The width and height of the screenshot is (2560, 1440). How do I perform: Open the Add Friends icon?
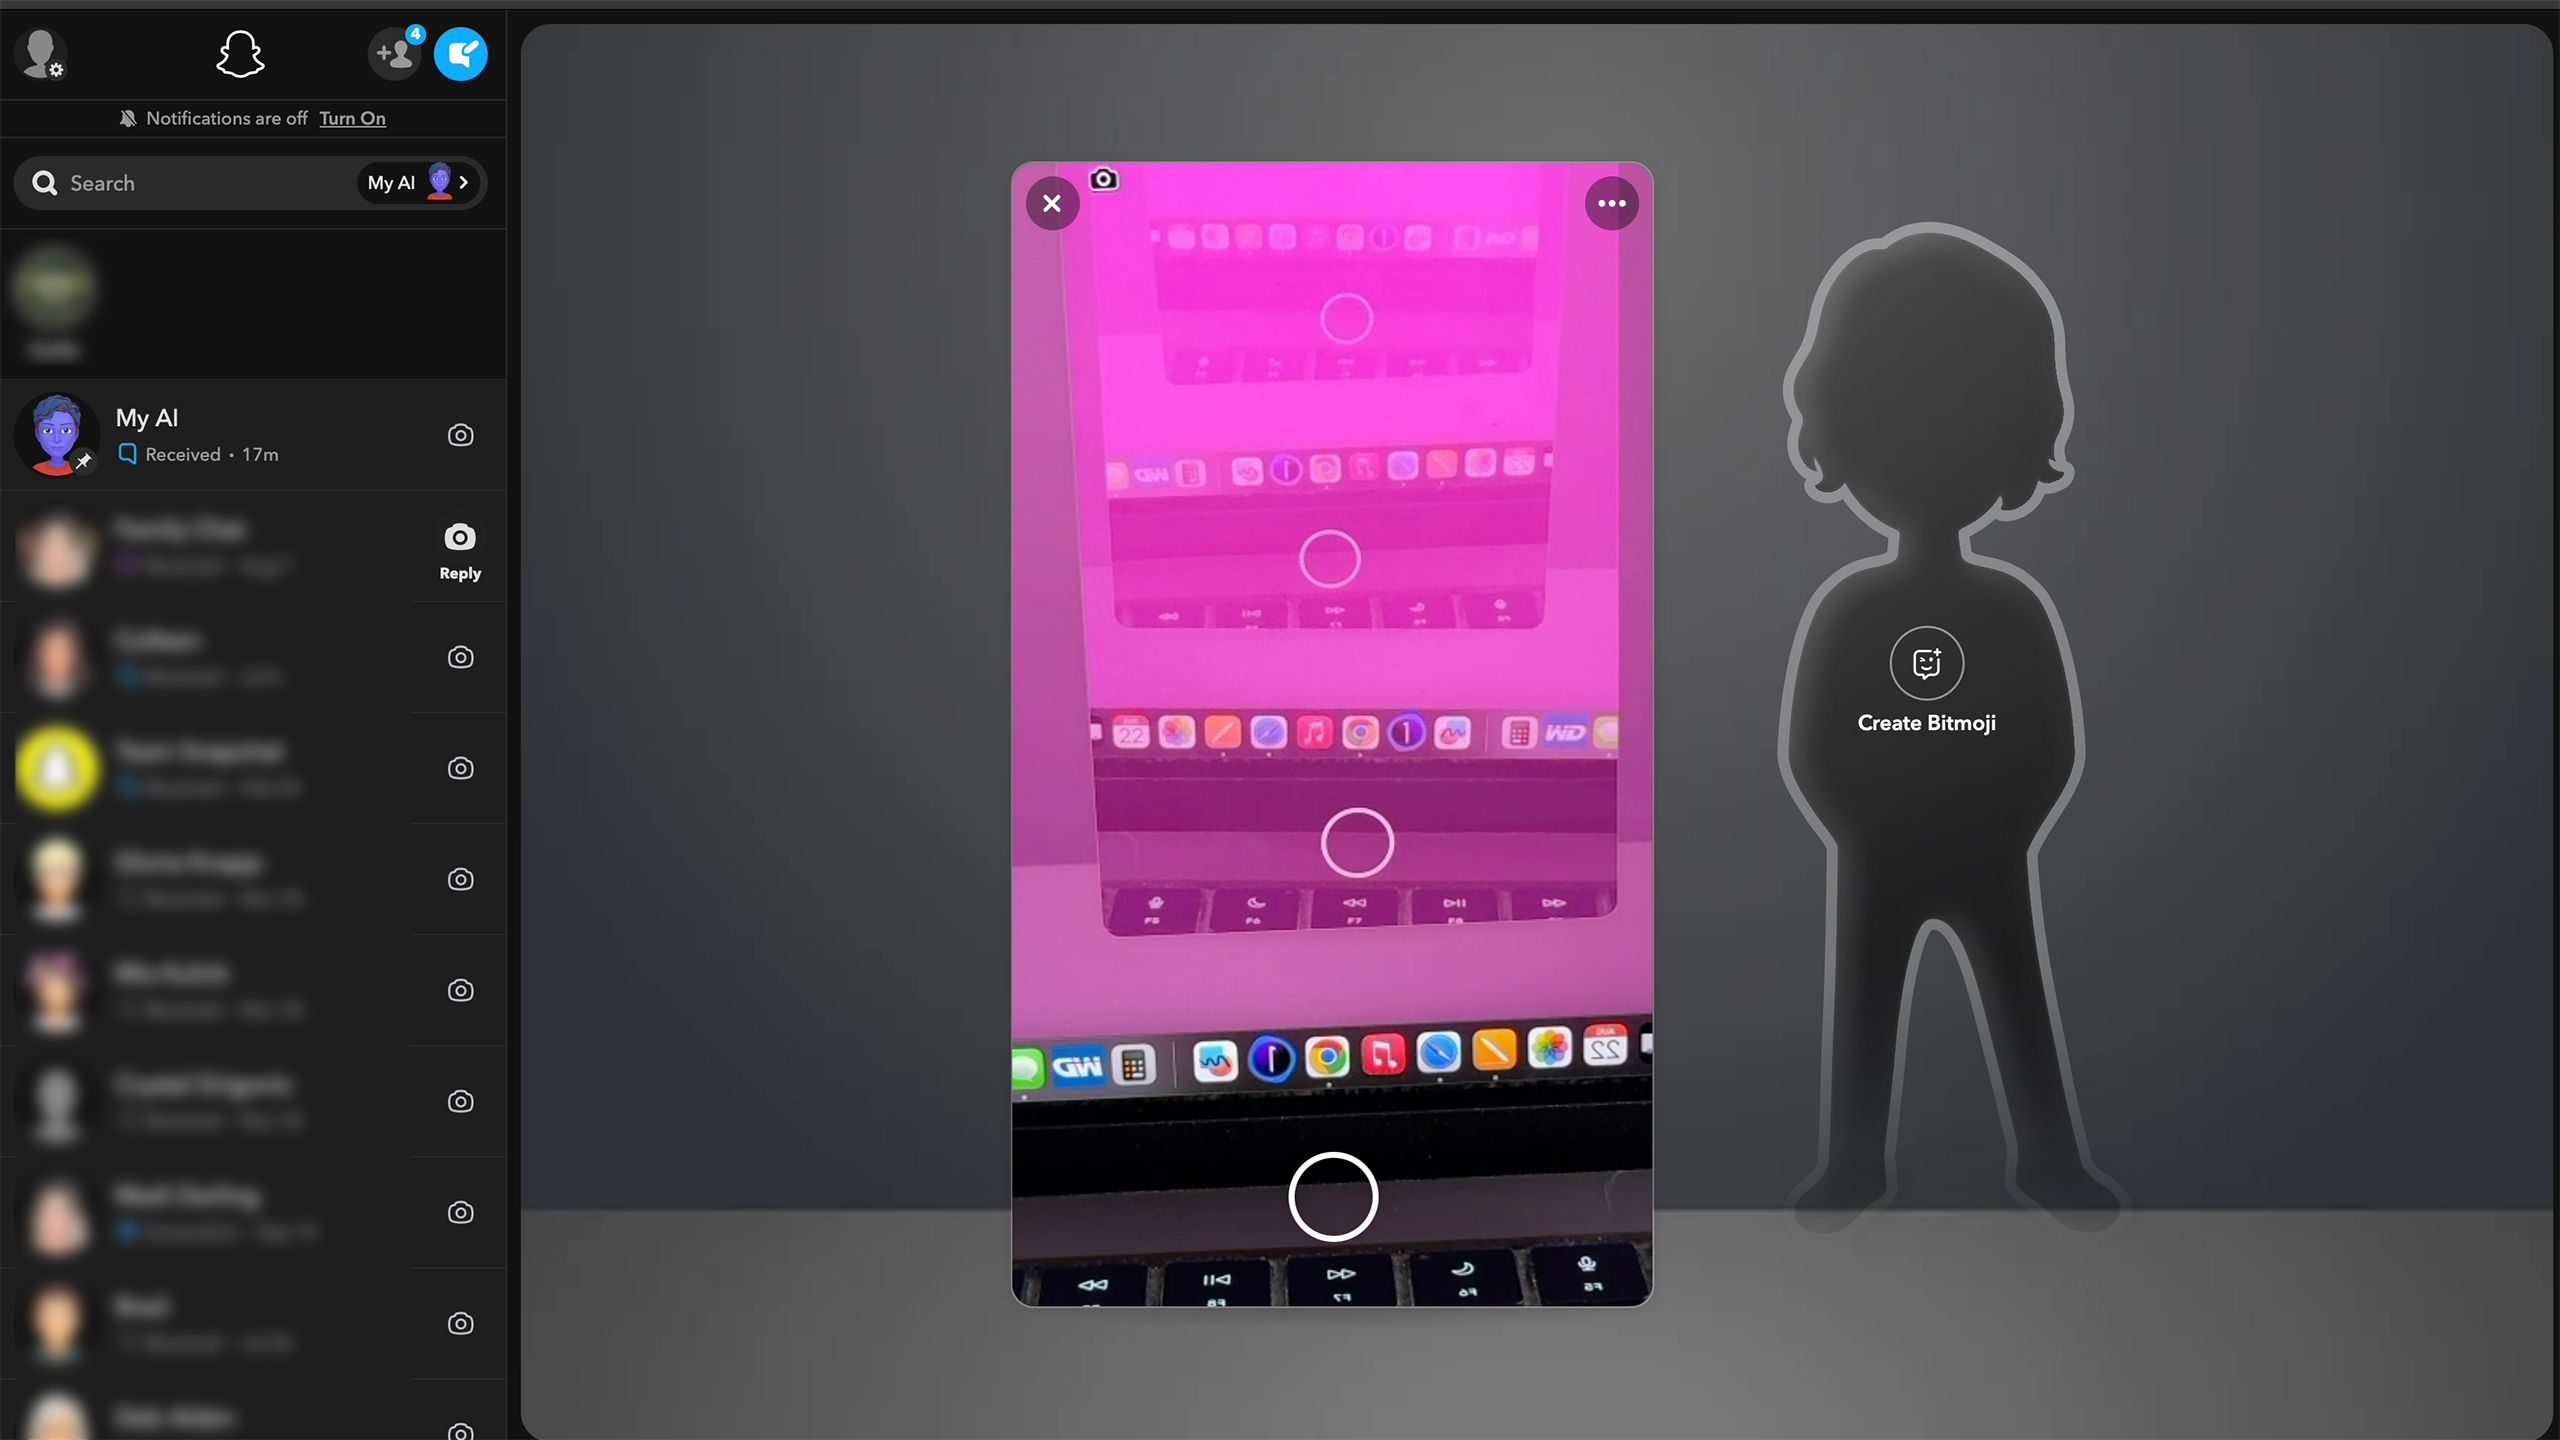point(394,53)
